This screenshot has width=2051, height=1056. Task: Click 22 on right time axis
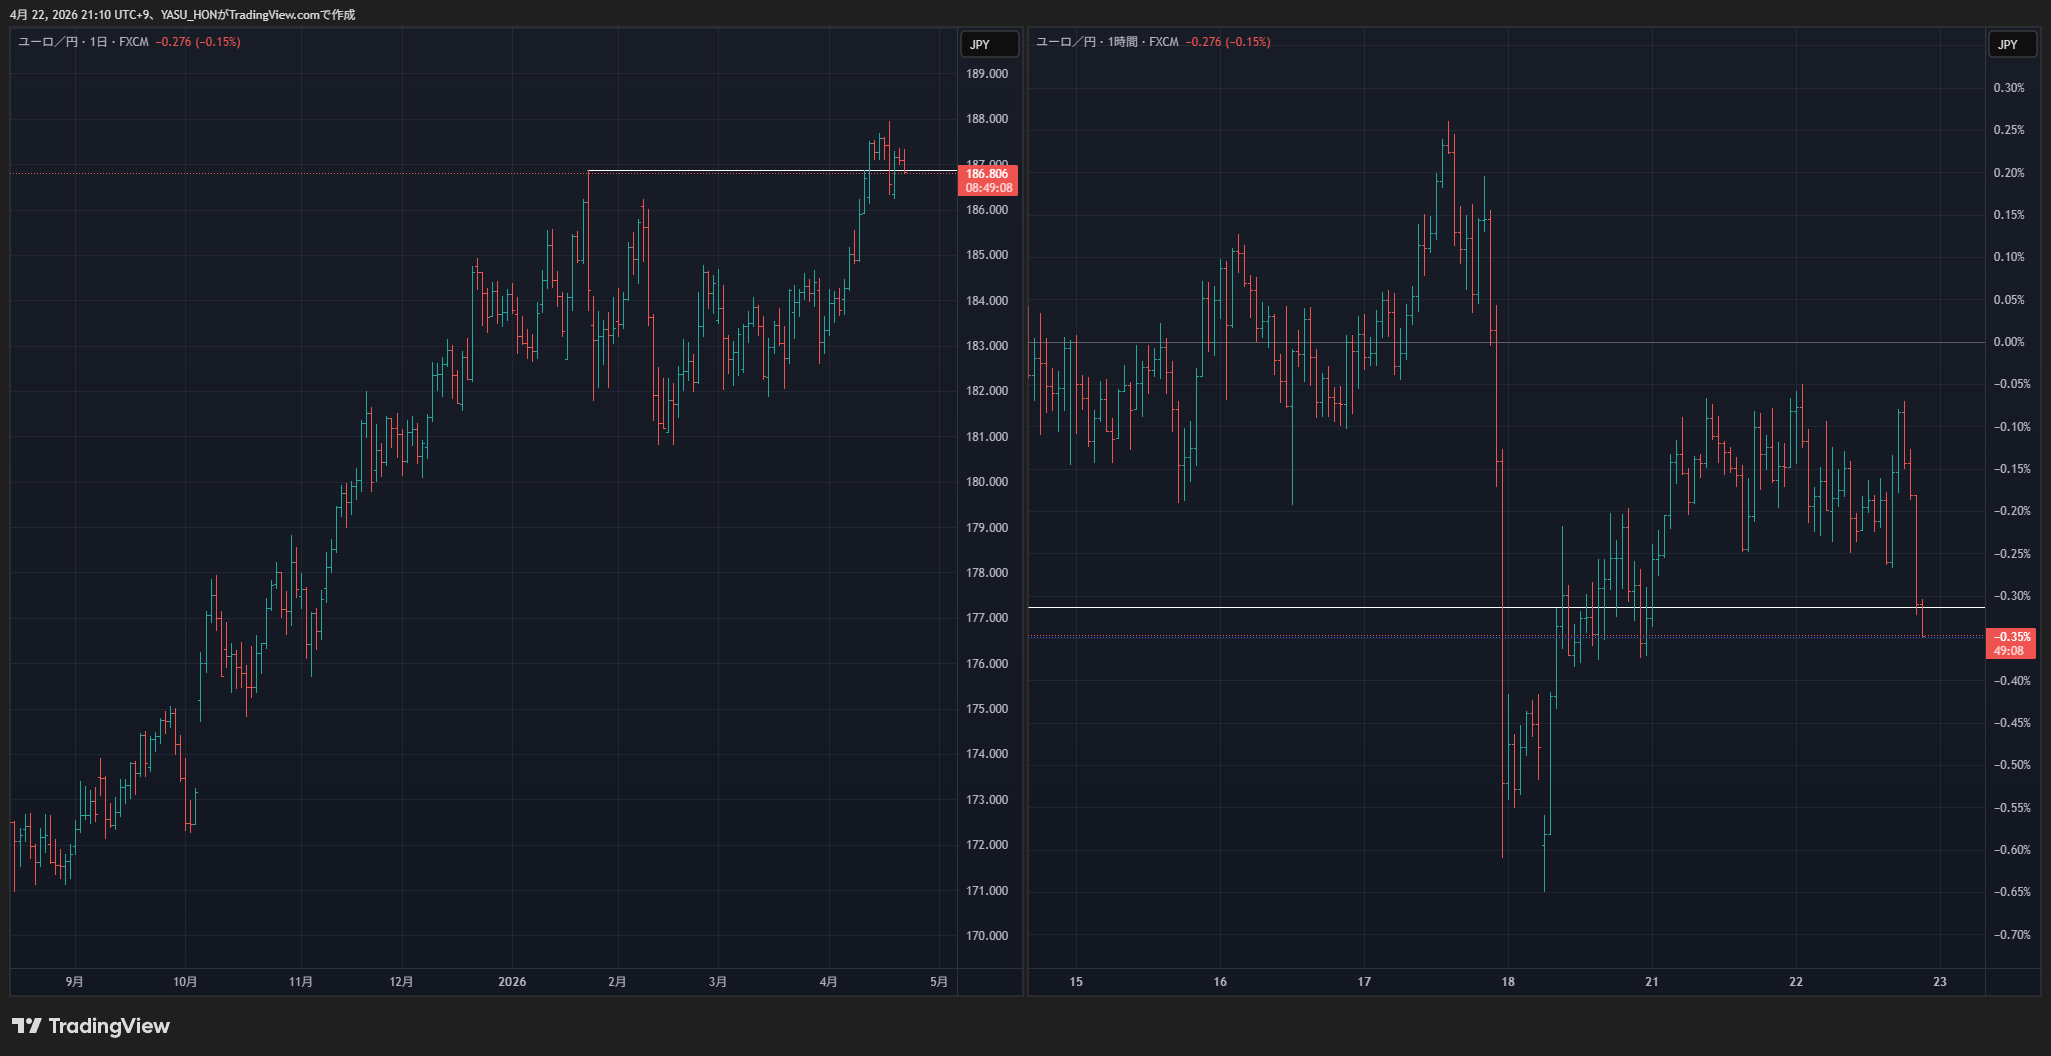pyautogui.click(x=1796, y=982)
